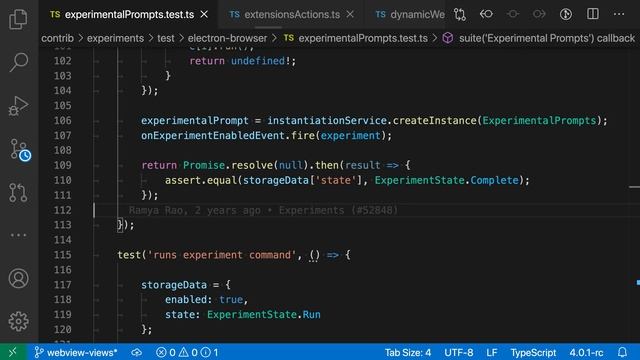Click the middle circle navigation icon in the editor toolbar
Image resolution: width=640 pixels, height=360 pixels.
[x=513, y=14]
